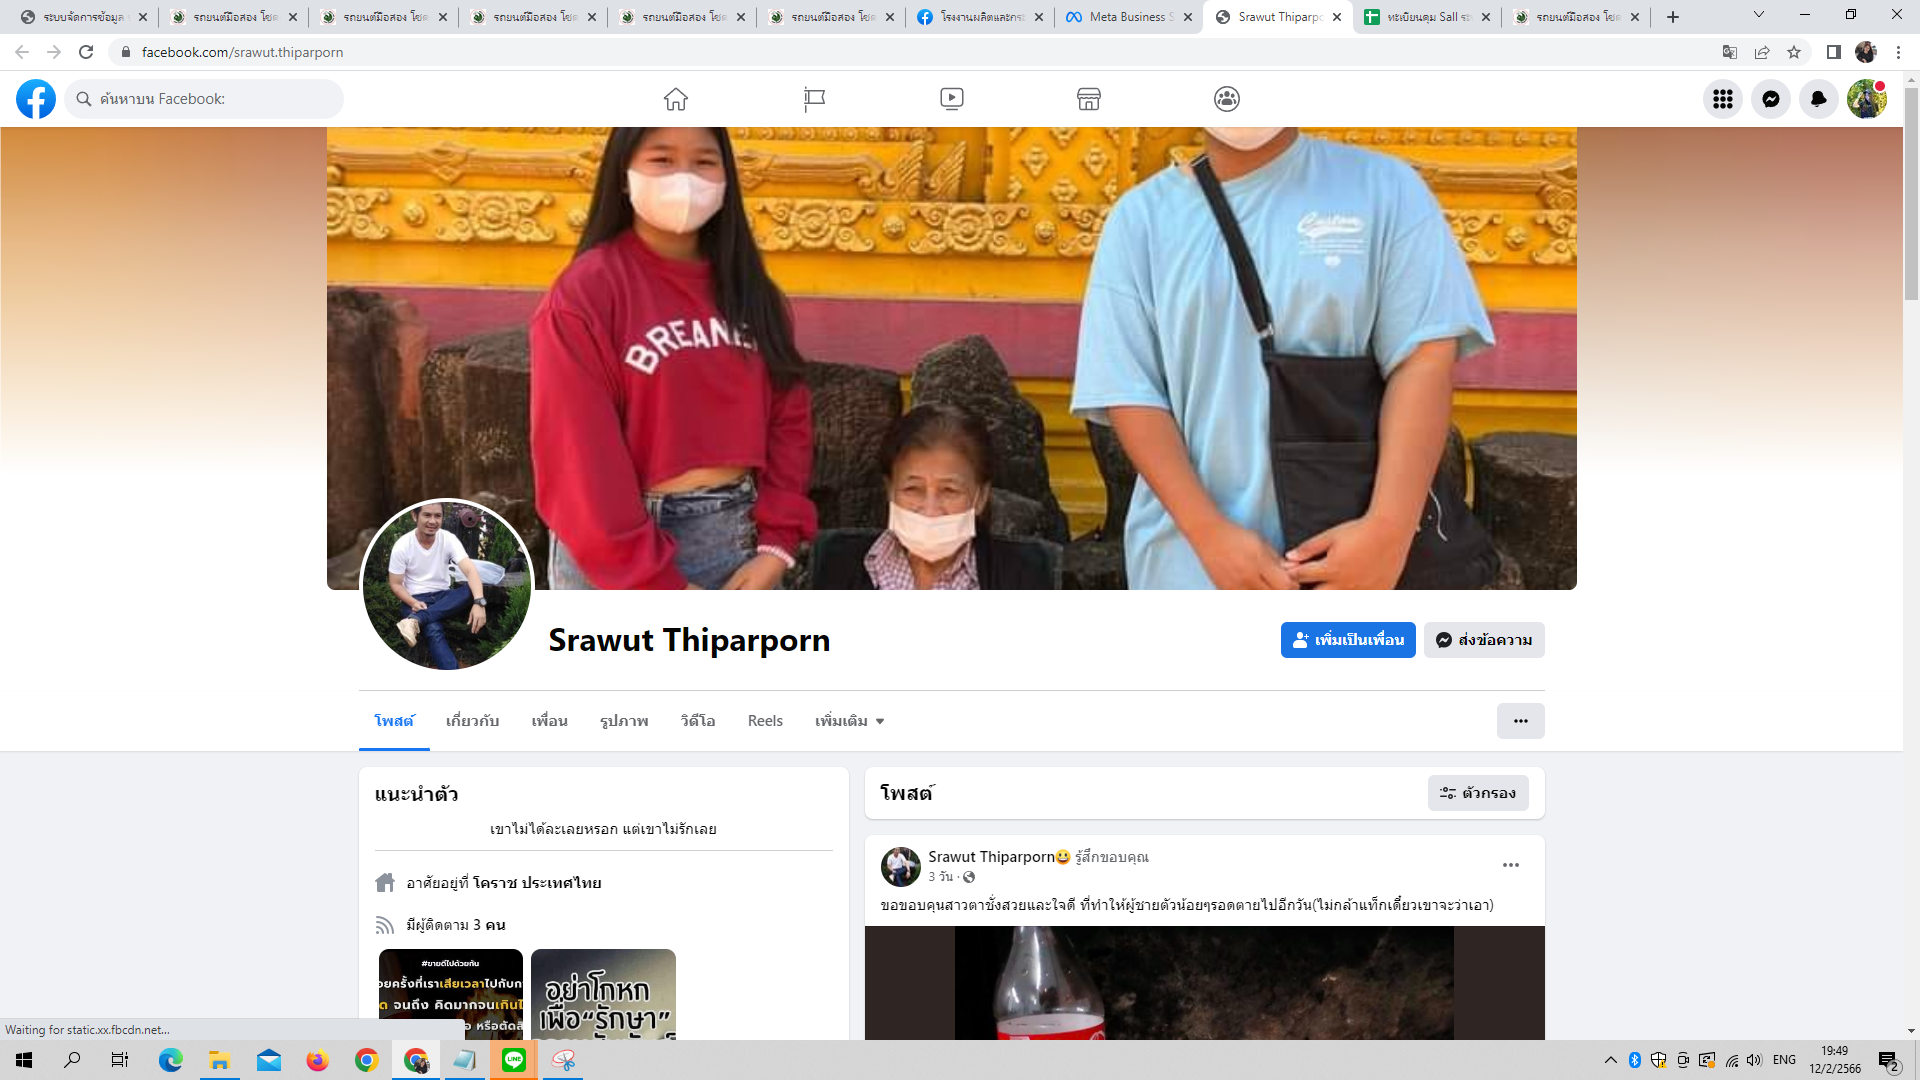The image size is (1920, 1080).
Task: Open Facebook Home icon in top navigation
Action: coord(676,99)
